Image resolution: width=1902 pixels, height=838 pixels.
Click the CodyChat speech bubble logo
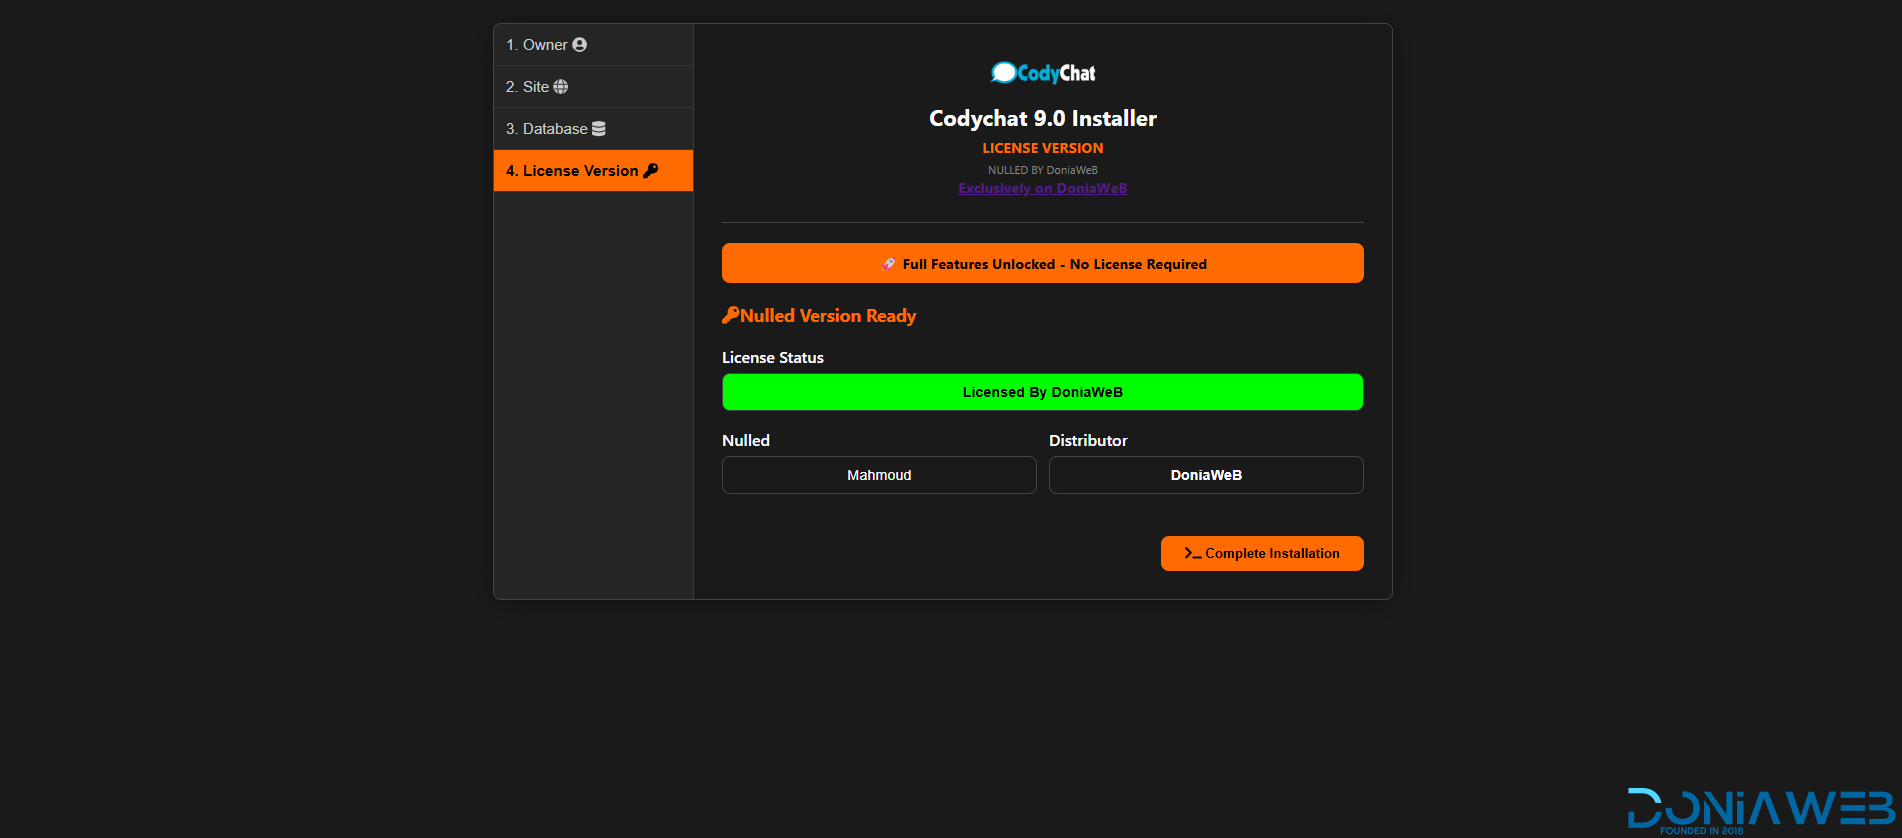click(1003, 73)
